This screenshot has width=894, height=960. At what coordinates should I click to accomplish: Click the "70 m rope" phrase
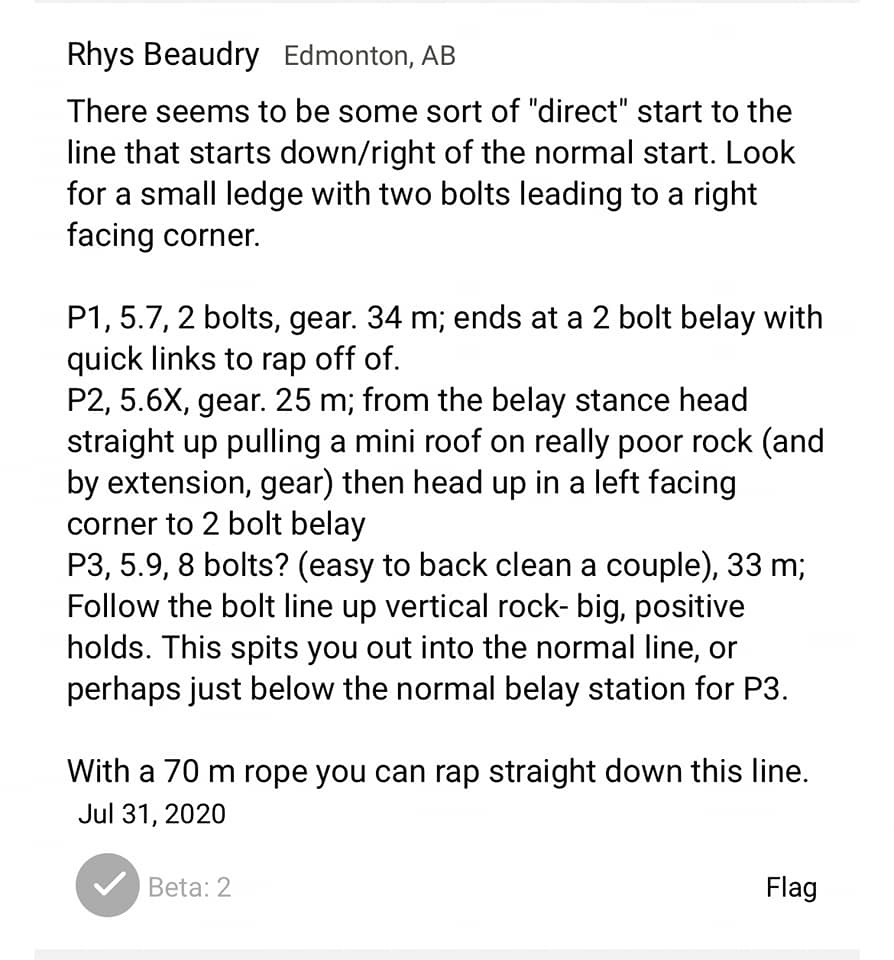coord(238,771)
